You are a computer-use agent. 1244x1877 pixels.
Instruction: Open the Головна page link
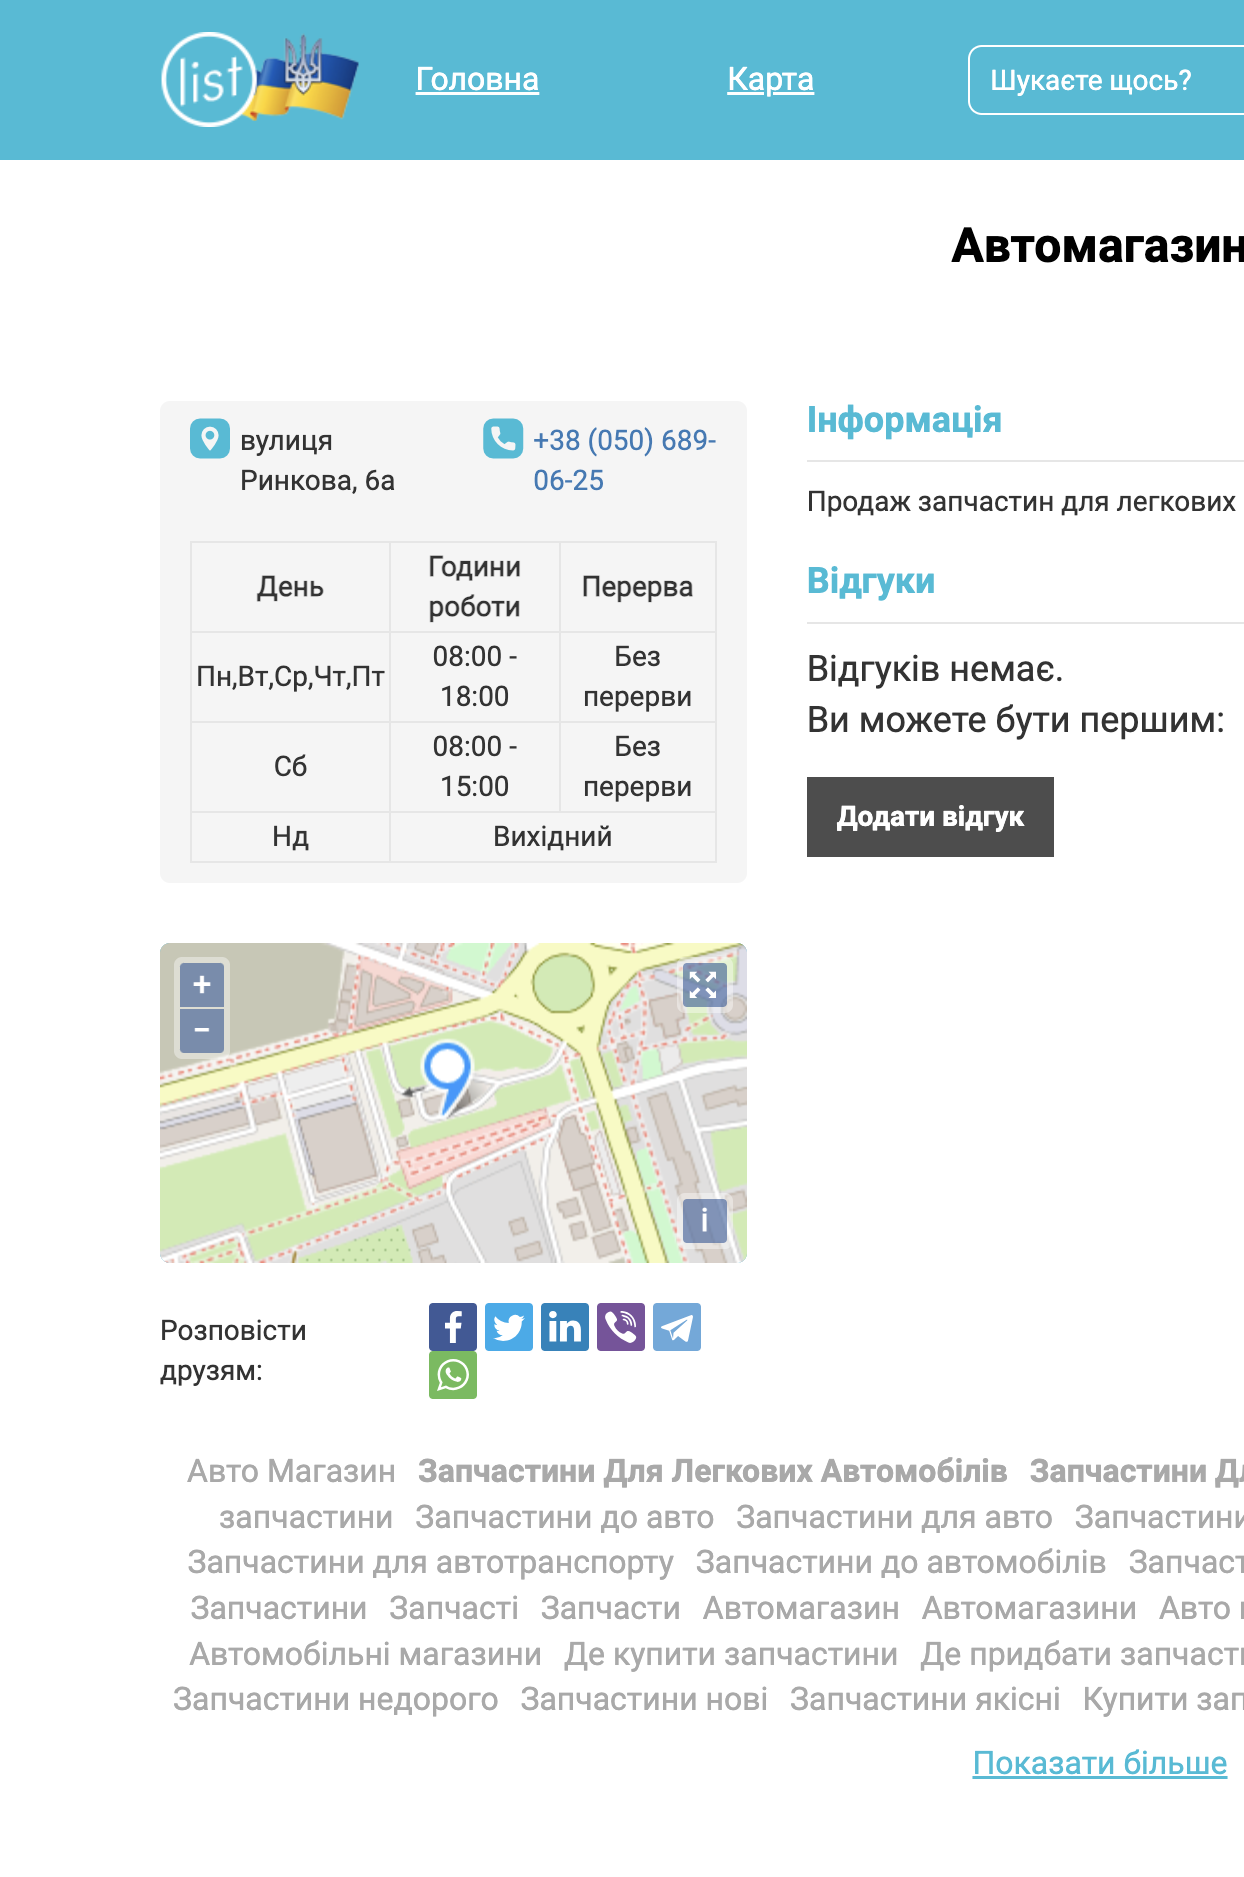coord(477,79)
